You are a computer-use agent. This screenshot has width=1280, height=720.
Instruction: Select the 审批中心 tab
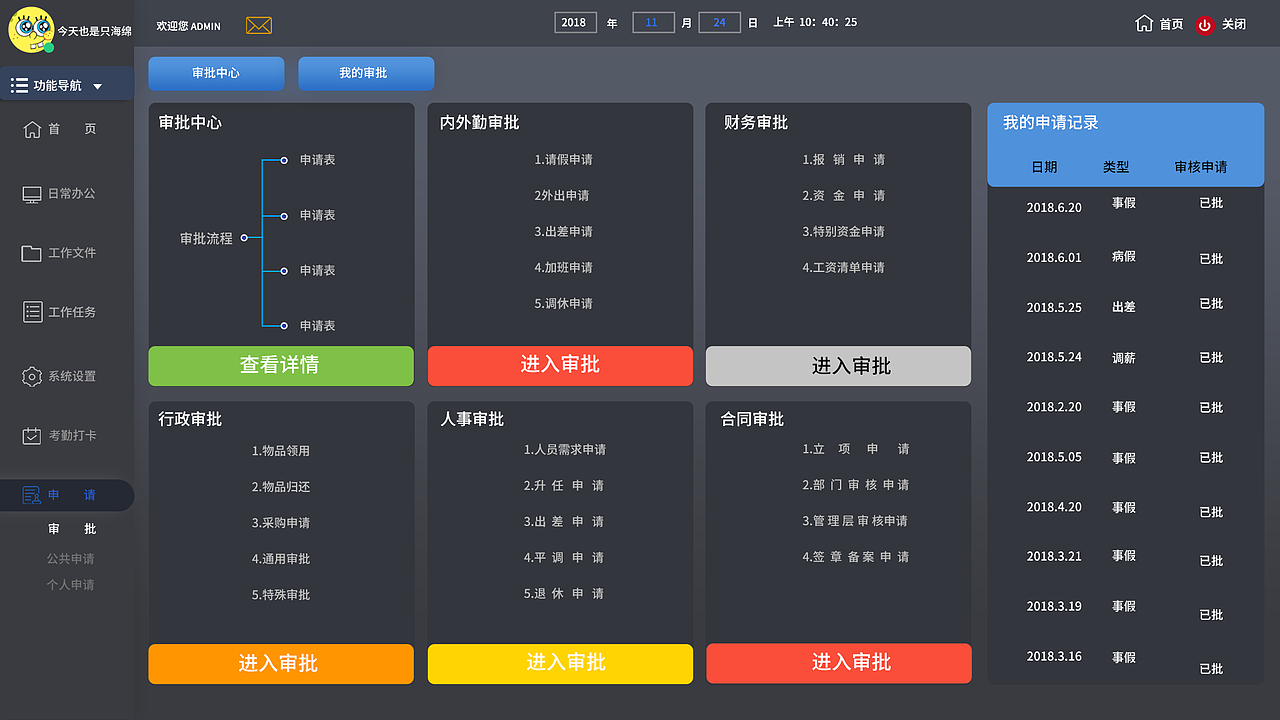[215, 73]
